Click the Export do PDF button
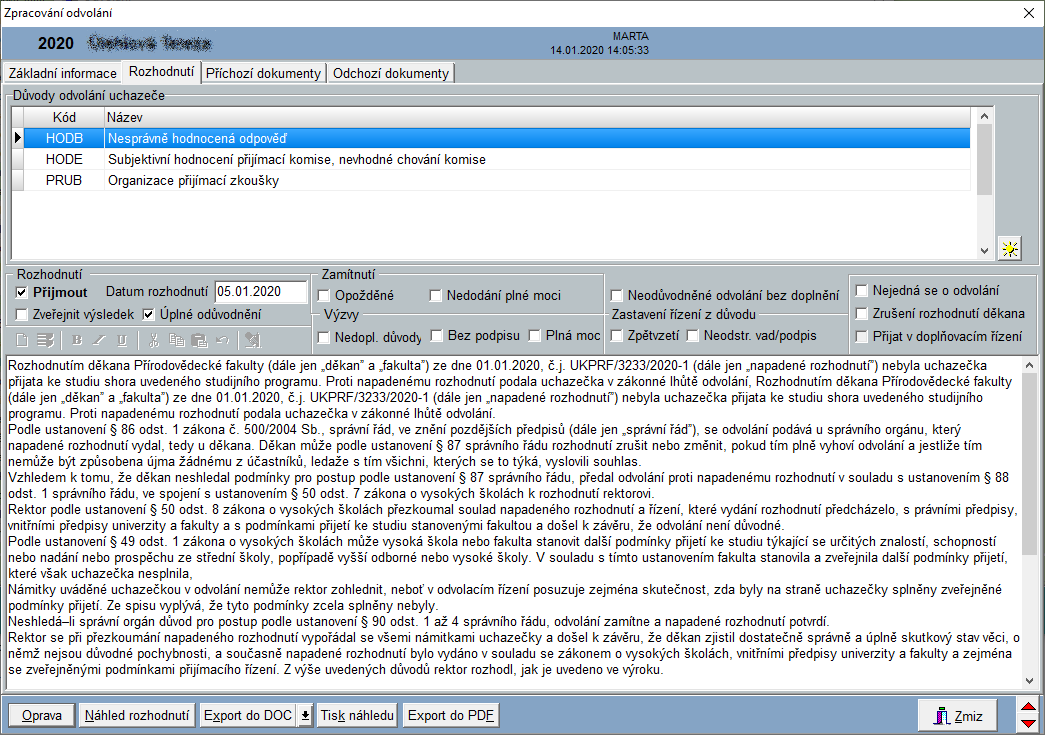 pos(450,716)
